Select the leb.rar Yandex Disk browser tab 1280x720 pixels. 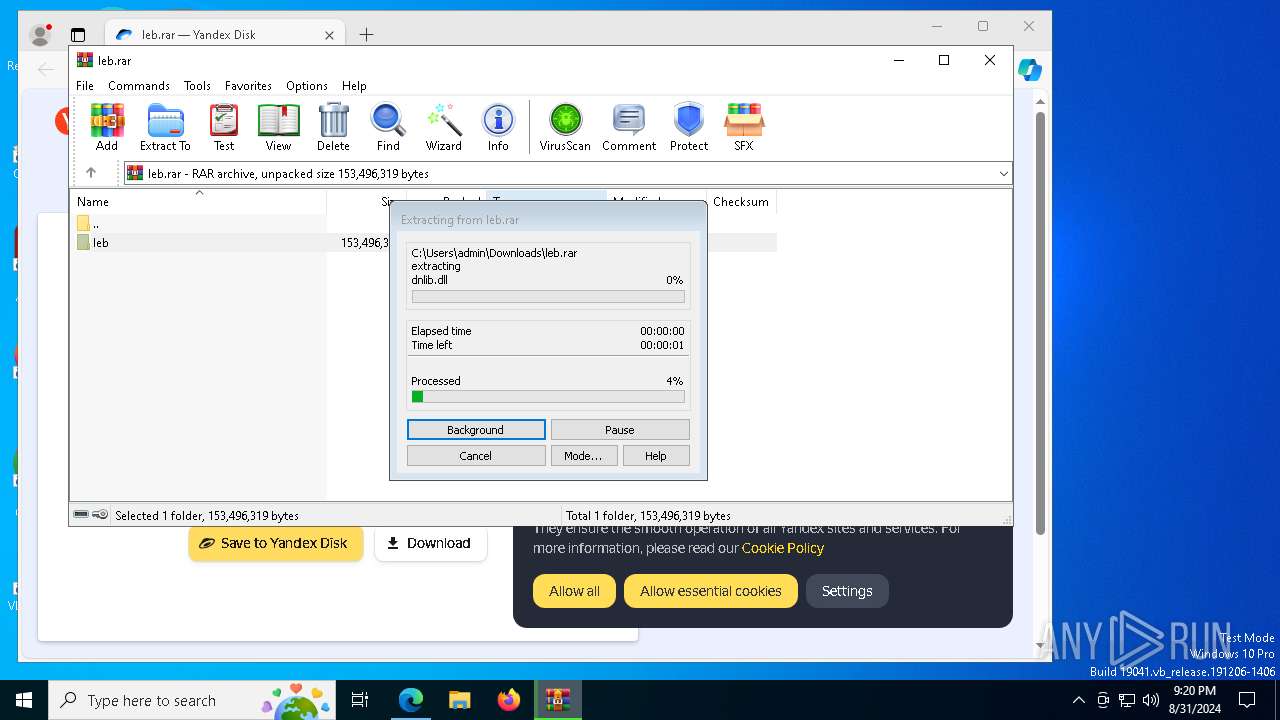(224, 35)
